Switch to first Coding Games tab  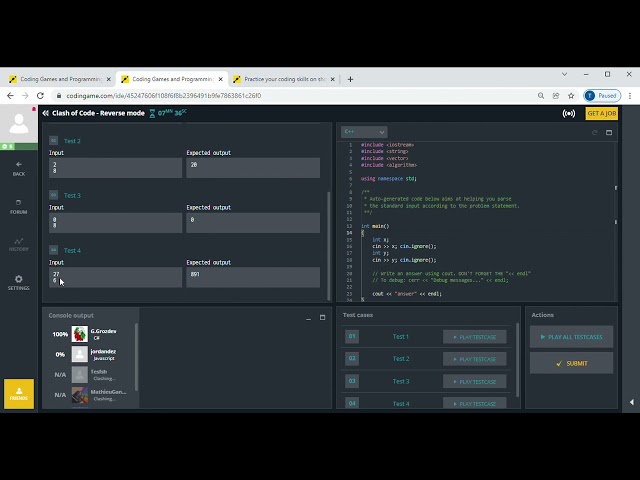[x=59, y=79]
